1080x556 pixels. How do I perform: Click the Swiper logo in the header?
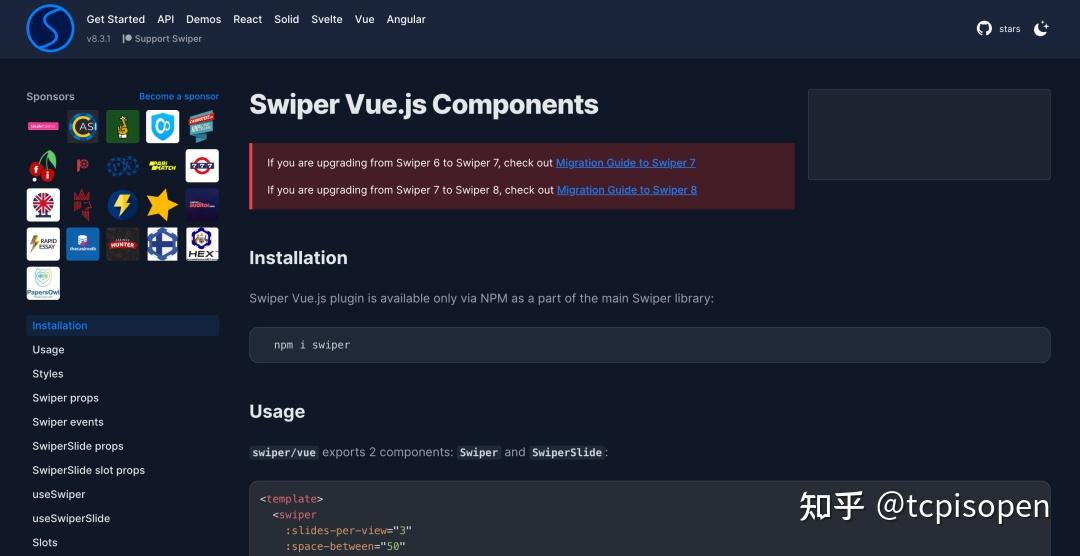50,28
